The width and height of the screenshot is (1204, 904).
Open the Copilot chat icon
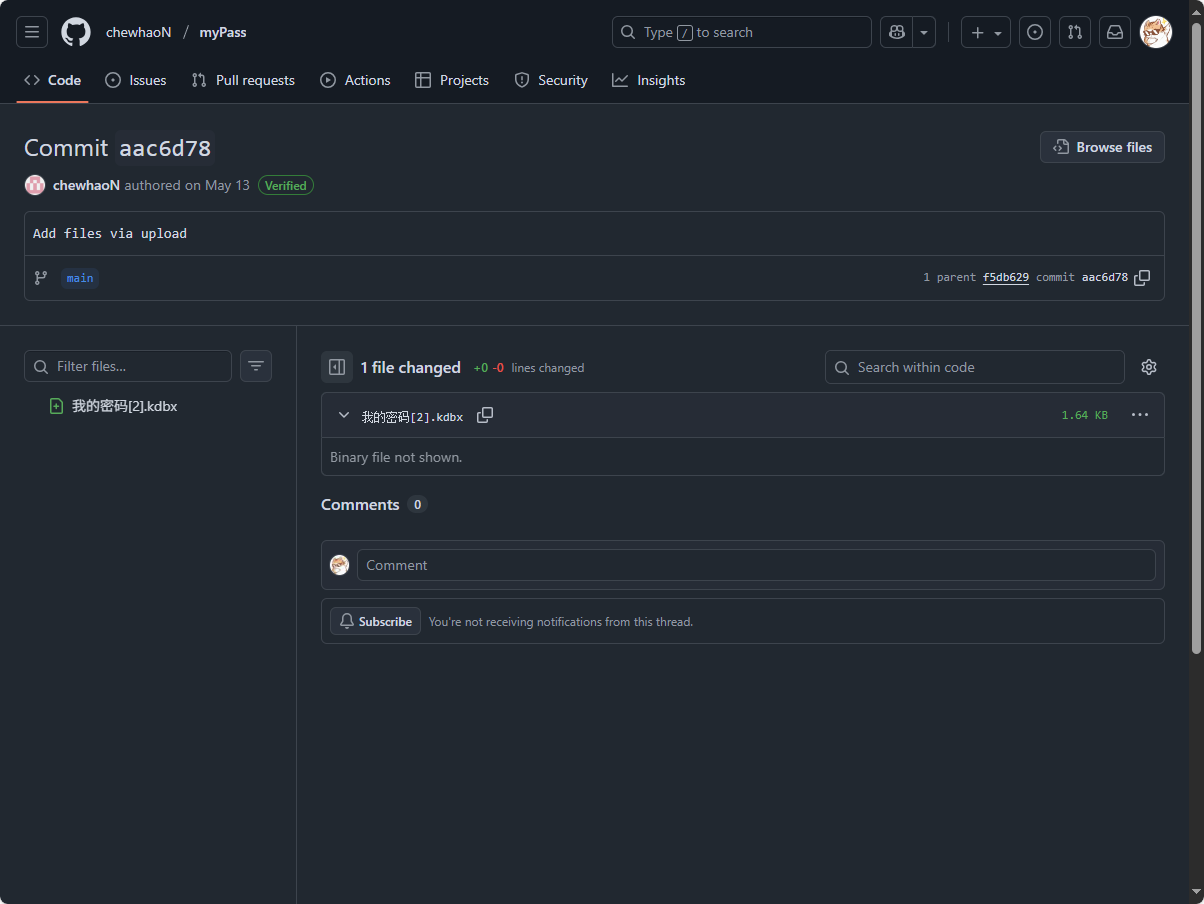897,32
